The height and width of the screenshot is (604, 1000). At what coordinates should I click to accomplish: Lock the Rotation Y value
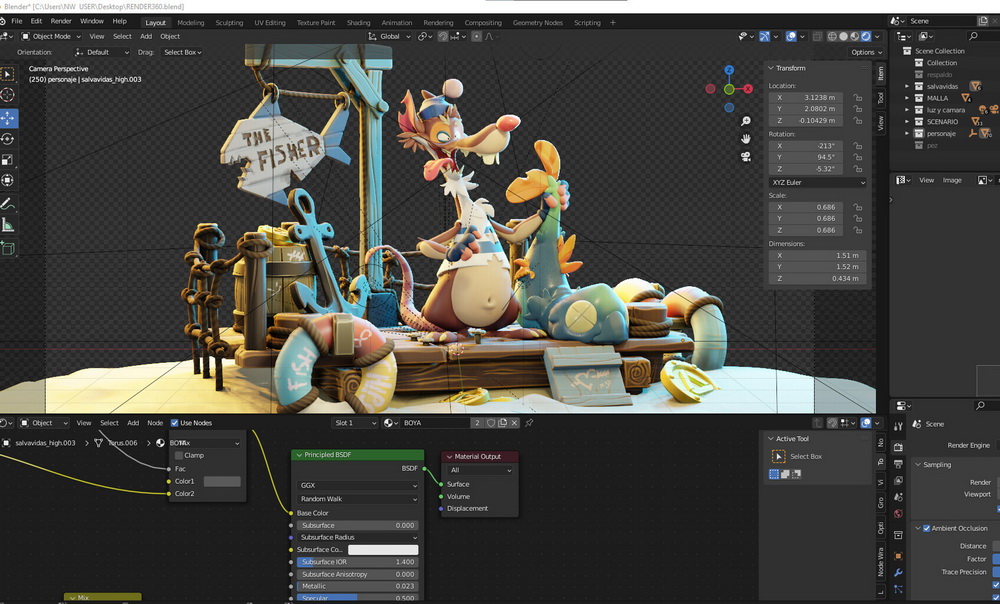[858, 158]
